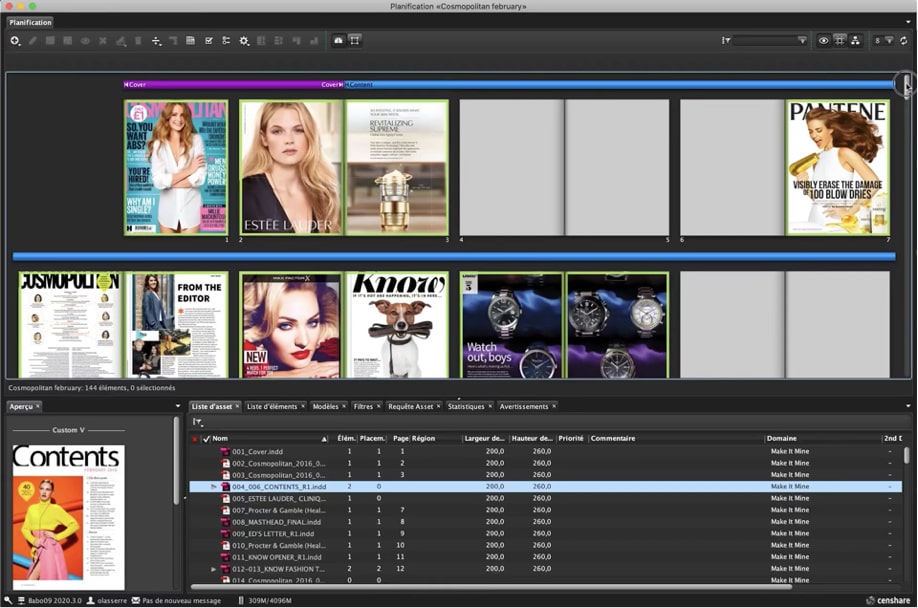Select the Pantene ad page thumbnail

click(x=837, y=167)
